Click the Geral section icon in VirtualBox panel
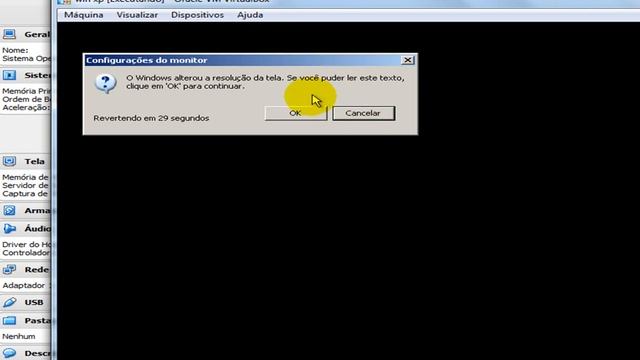The height and width of the screenshot is (360, 640). pyautogui.click(x=9, y=34)
